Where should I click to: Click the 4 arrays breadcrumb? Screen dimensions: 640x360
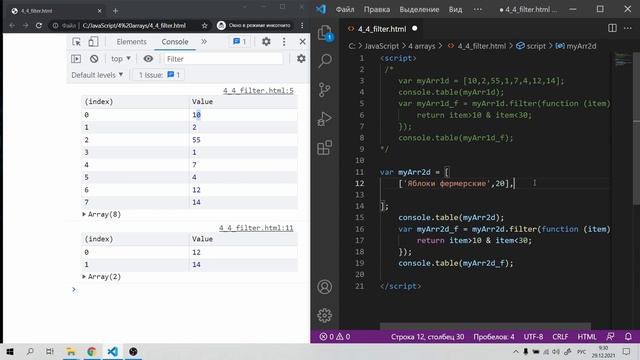422,46
